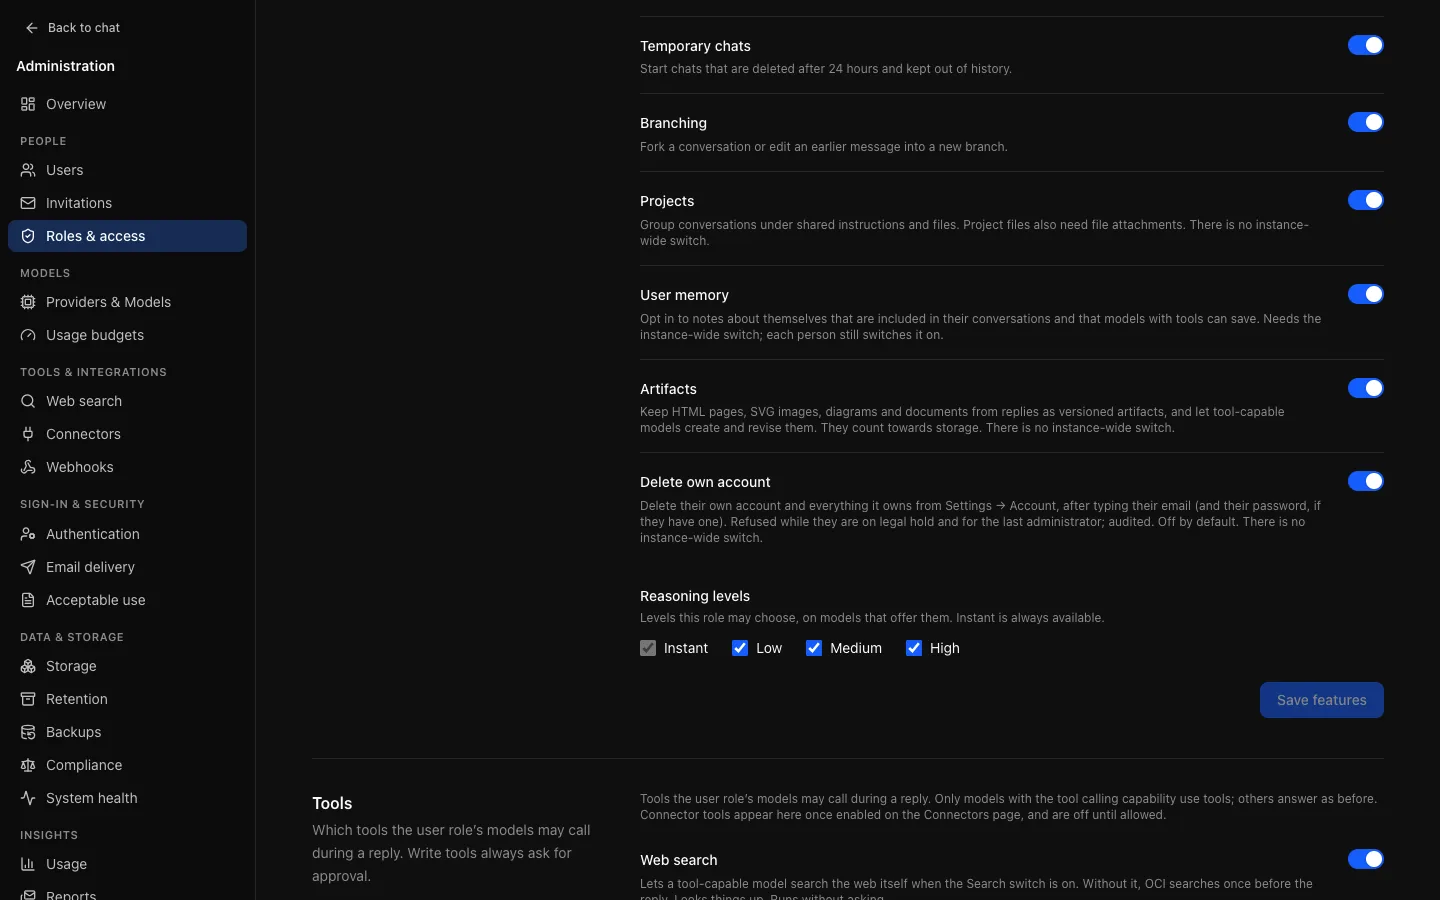Image resolution: width=1440 pixels, height=900 pixels.
Task: Click the Reasoning levels heading
Action: coord(695,596)
